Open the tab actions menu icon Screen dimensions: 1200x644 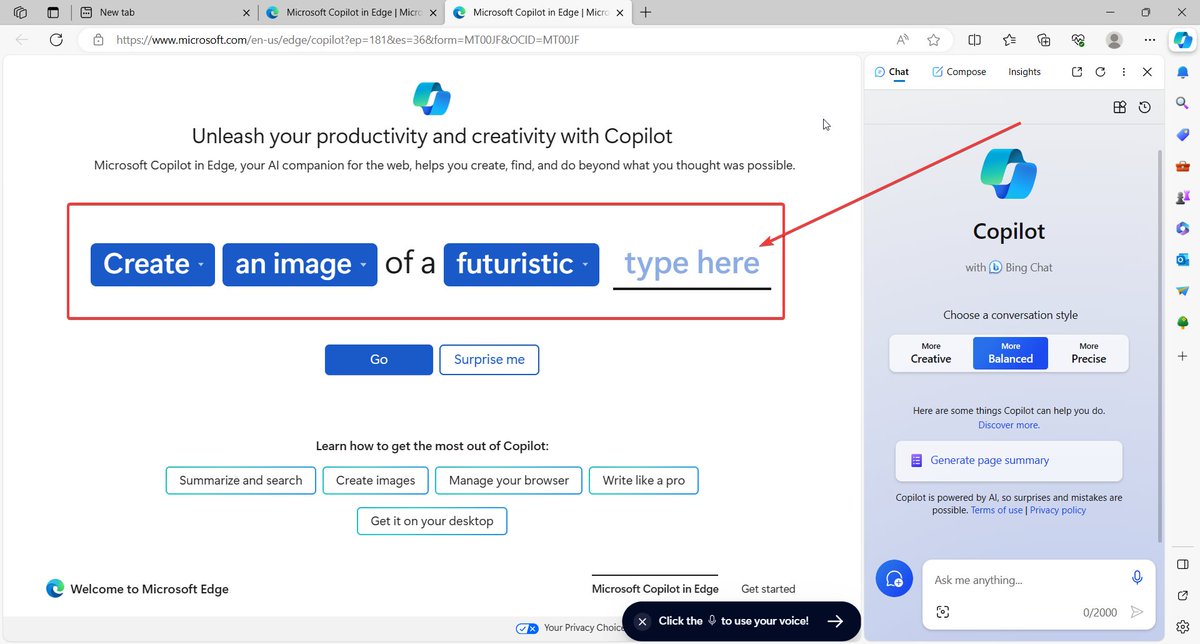click(53, 12)
